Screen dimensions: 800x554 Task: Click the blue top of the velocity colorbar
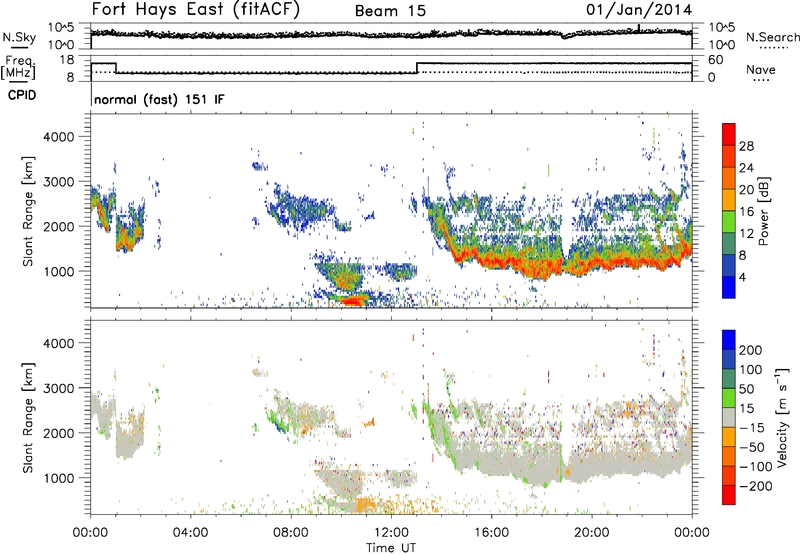729,340
